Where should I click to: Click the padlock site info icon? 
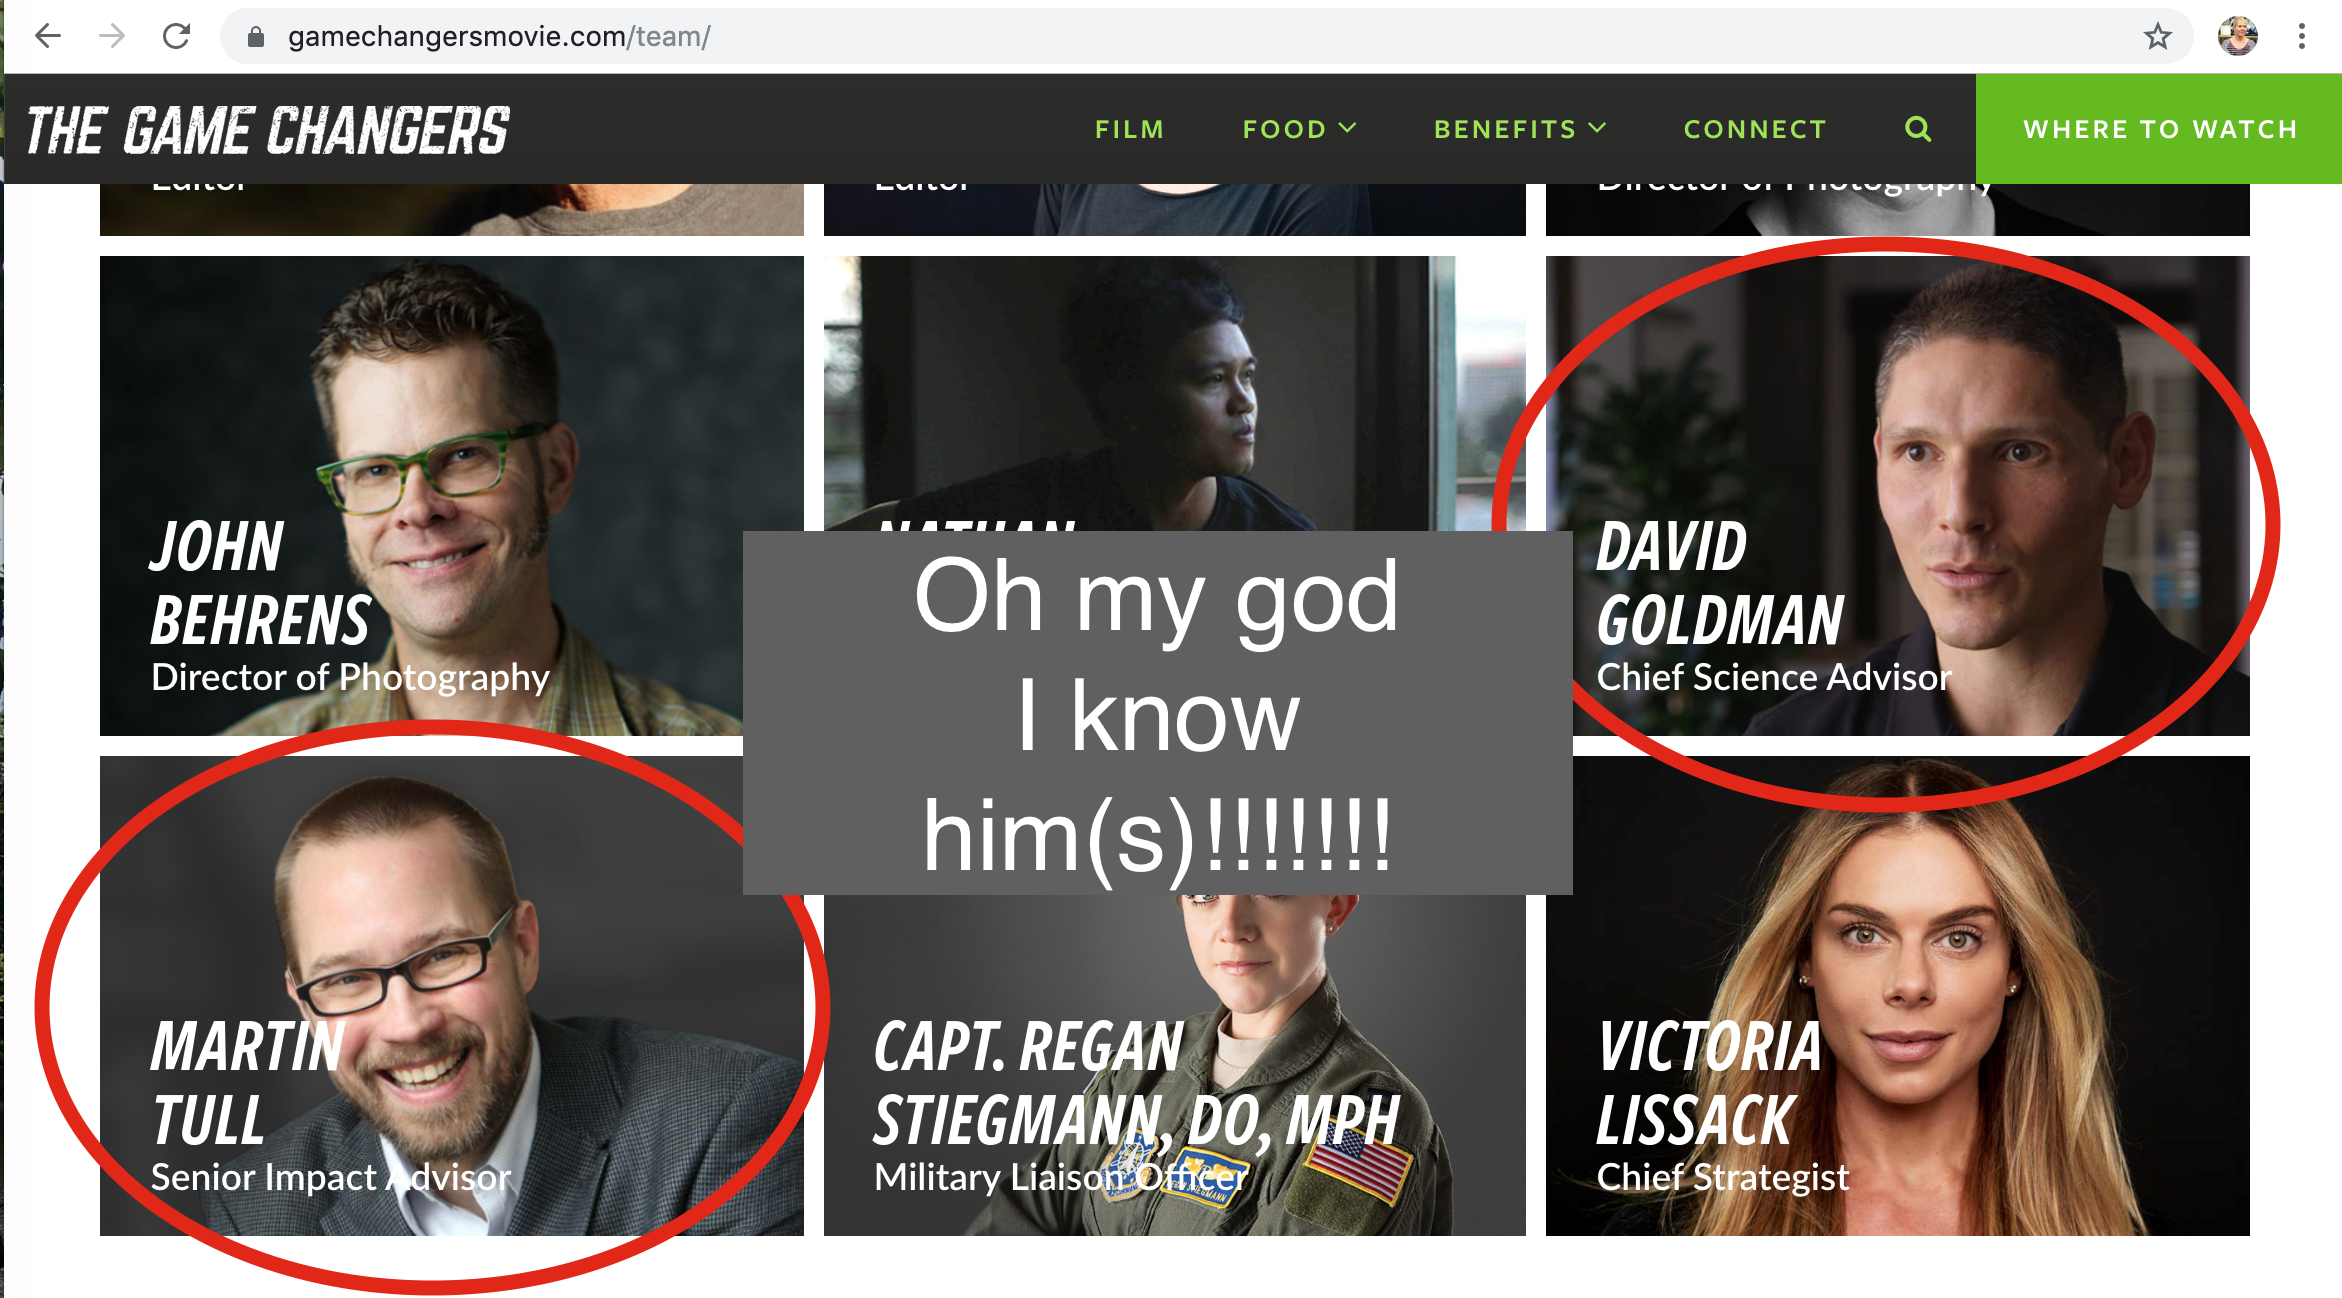[256, 37]
